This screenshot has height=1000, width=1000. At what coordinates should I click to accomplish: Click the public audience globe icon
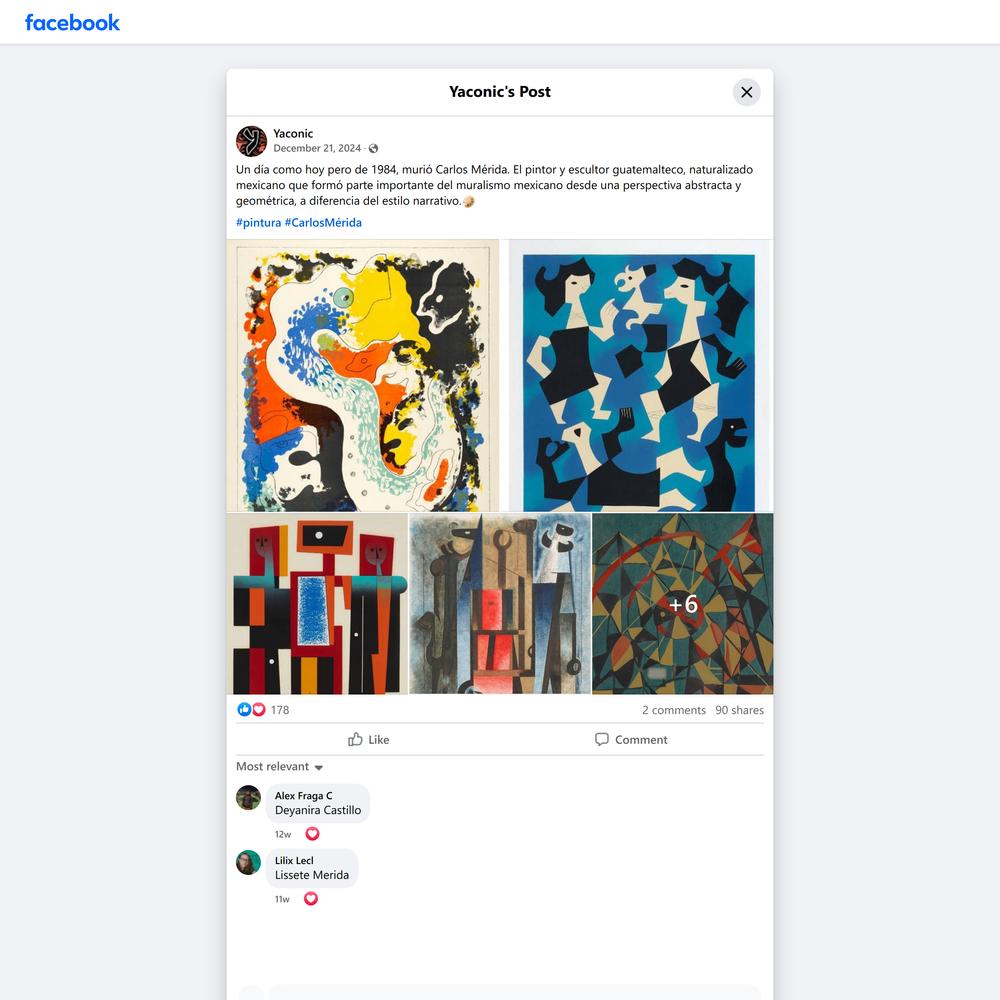tap(374, 149)
